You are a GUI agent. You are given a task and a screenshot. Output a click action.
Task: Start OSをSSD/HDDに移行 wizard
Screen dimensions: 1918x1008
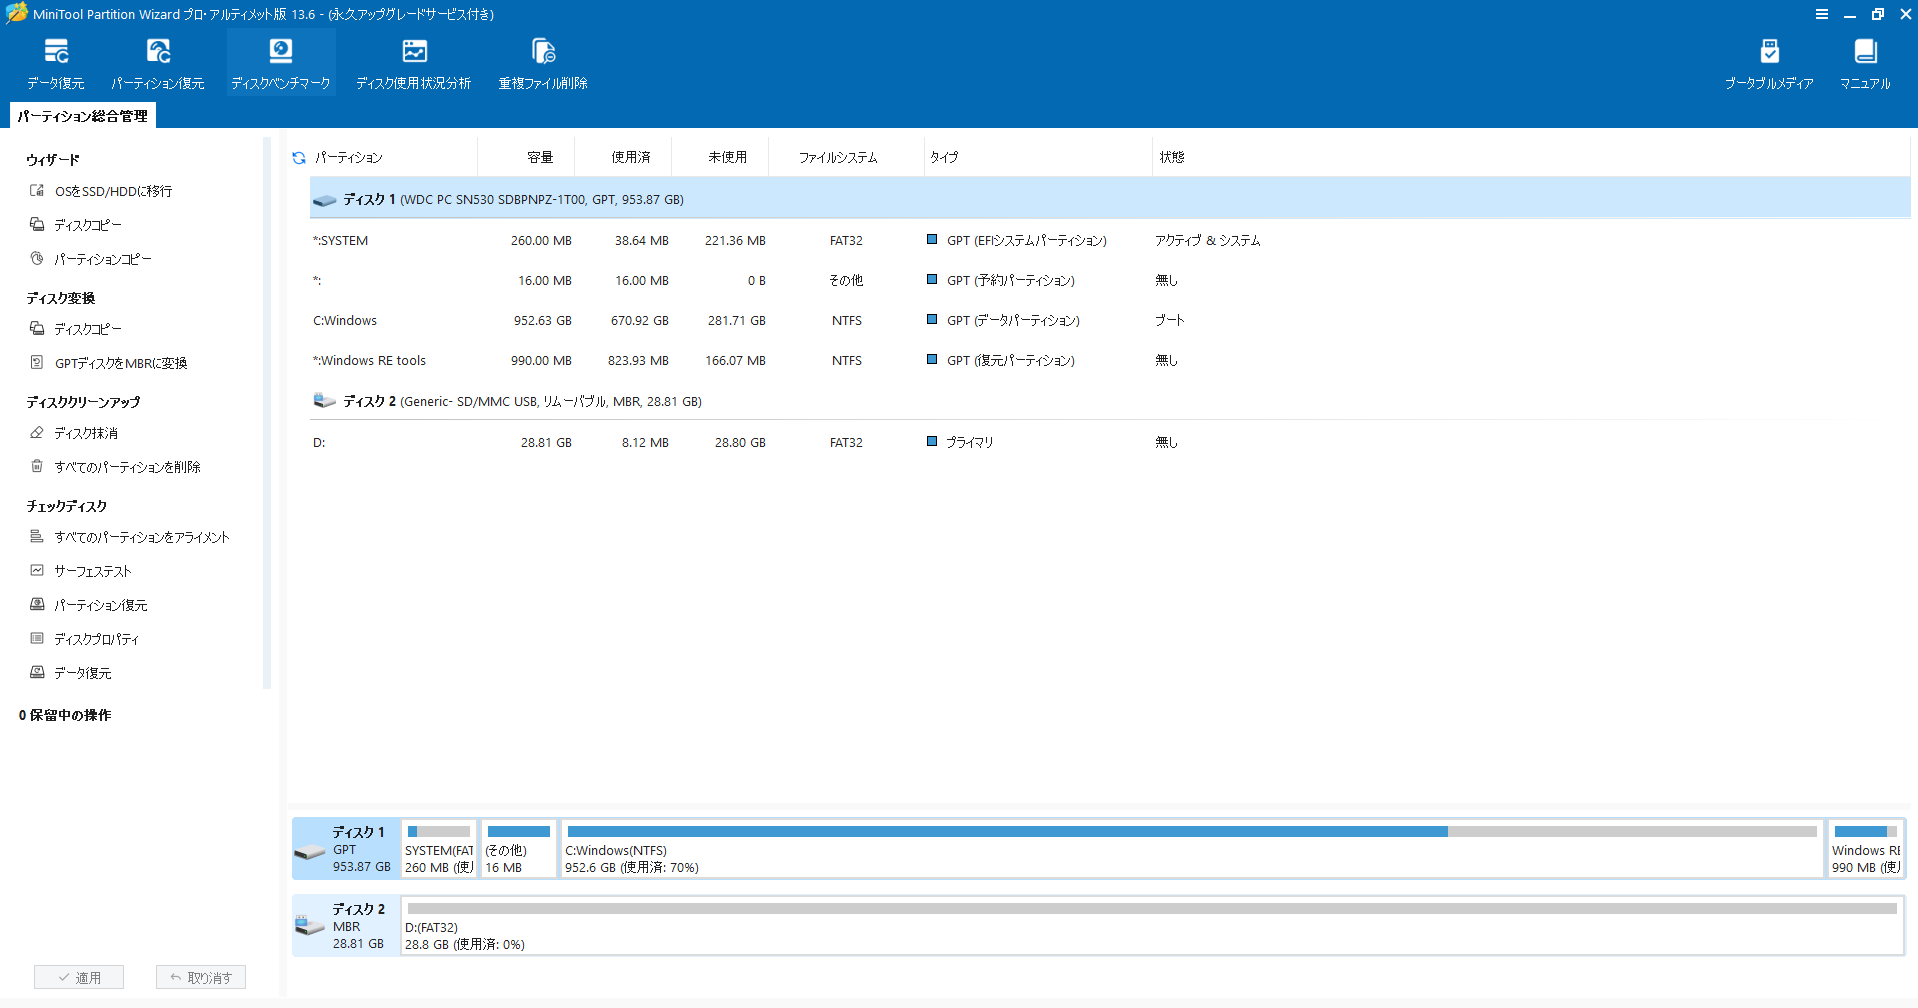(113, 191)
